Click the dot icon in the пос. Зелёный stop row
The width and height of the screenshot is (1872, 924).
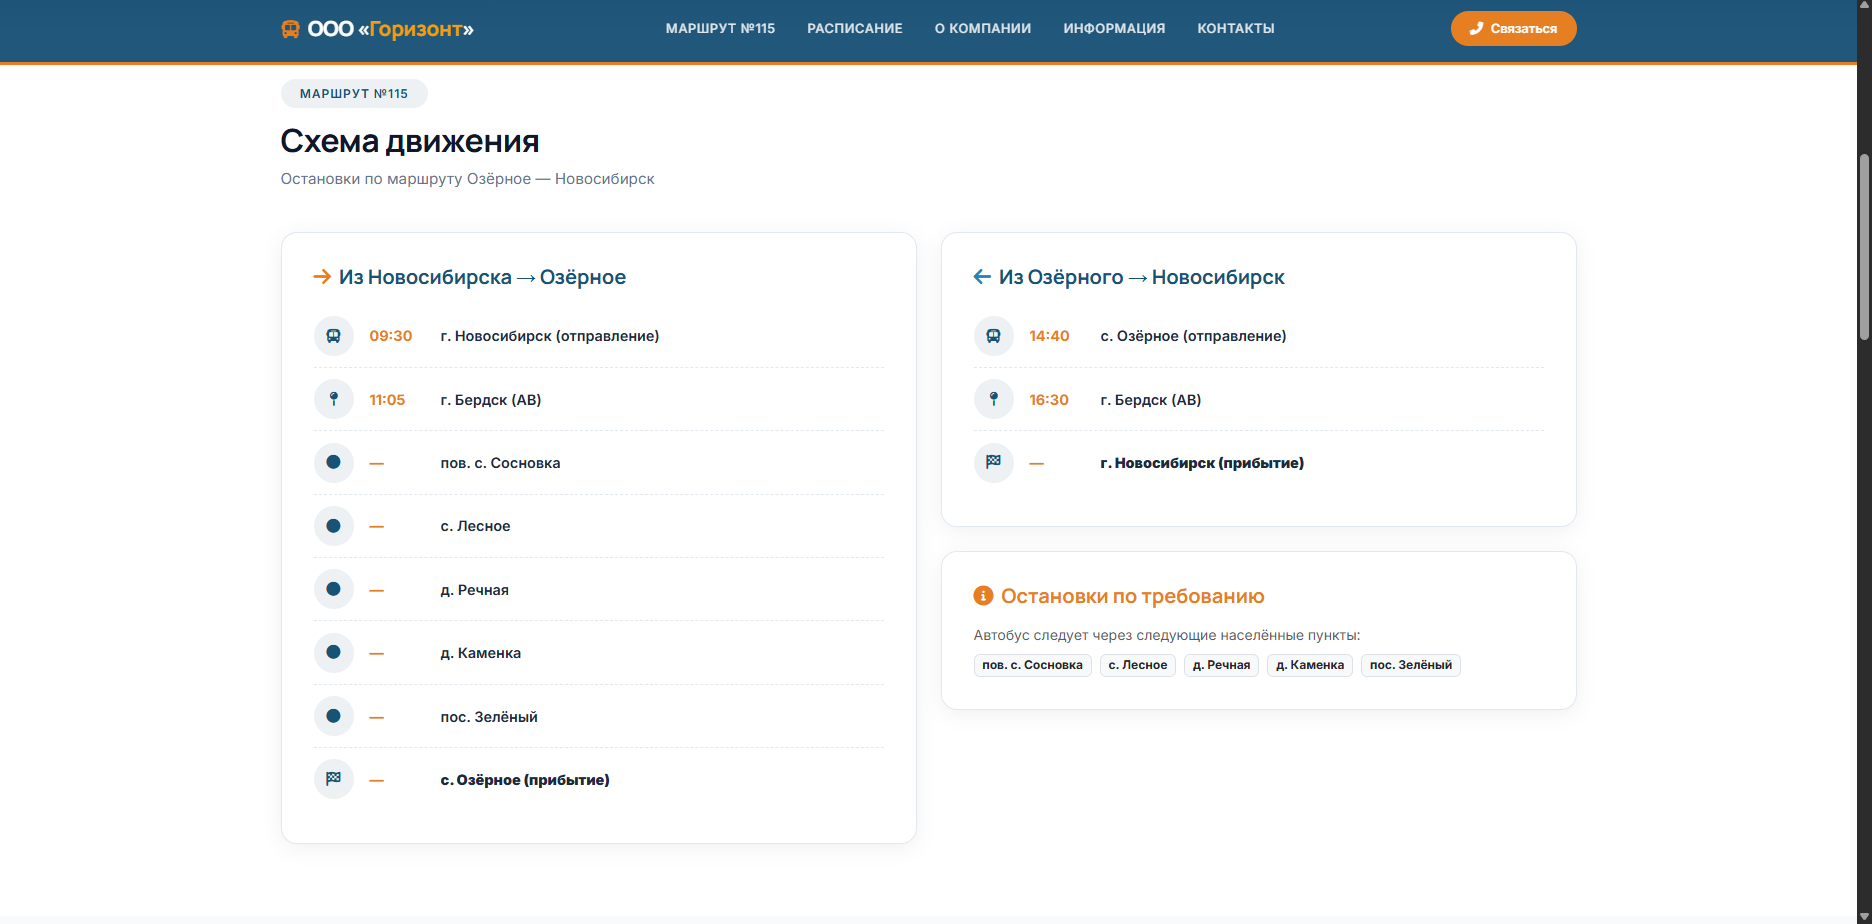point(334,716)
